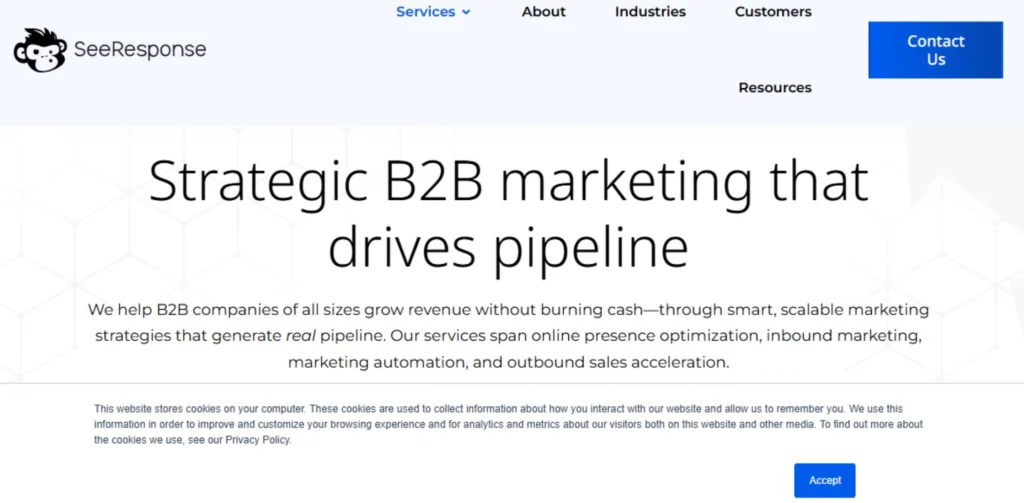The image size is (1024, 503).
Task: Go to the About page
Action: pos(543,12)
